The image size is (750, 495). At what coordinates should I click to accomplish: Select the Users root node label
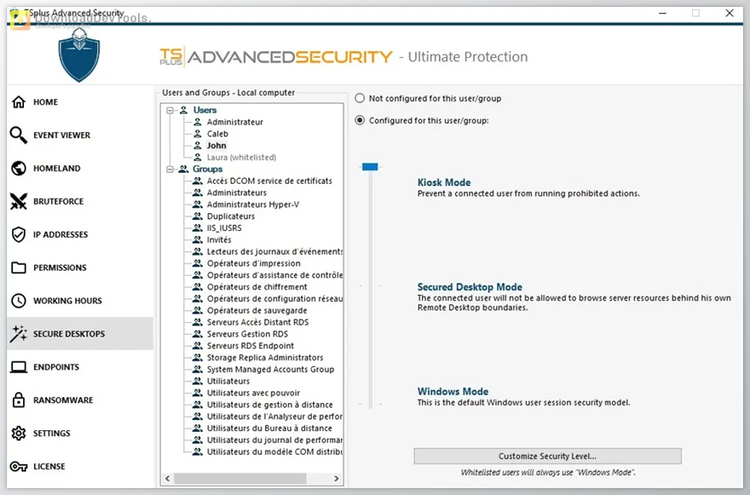[x=205, y=110]
